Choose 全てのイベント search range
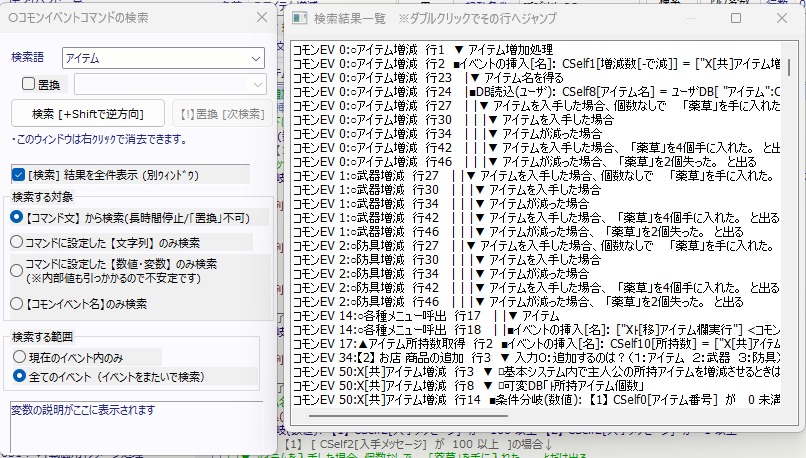This screenshot has height=458, width=806. point(20,376)
